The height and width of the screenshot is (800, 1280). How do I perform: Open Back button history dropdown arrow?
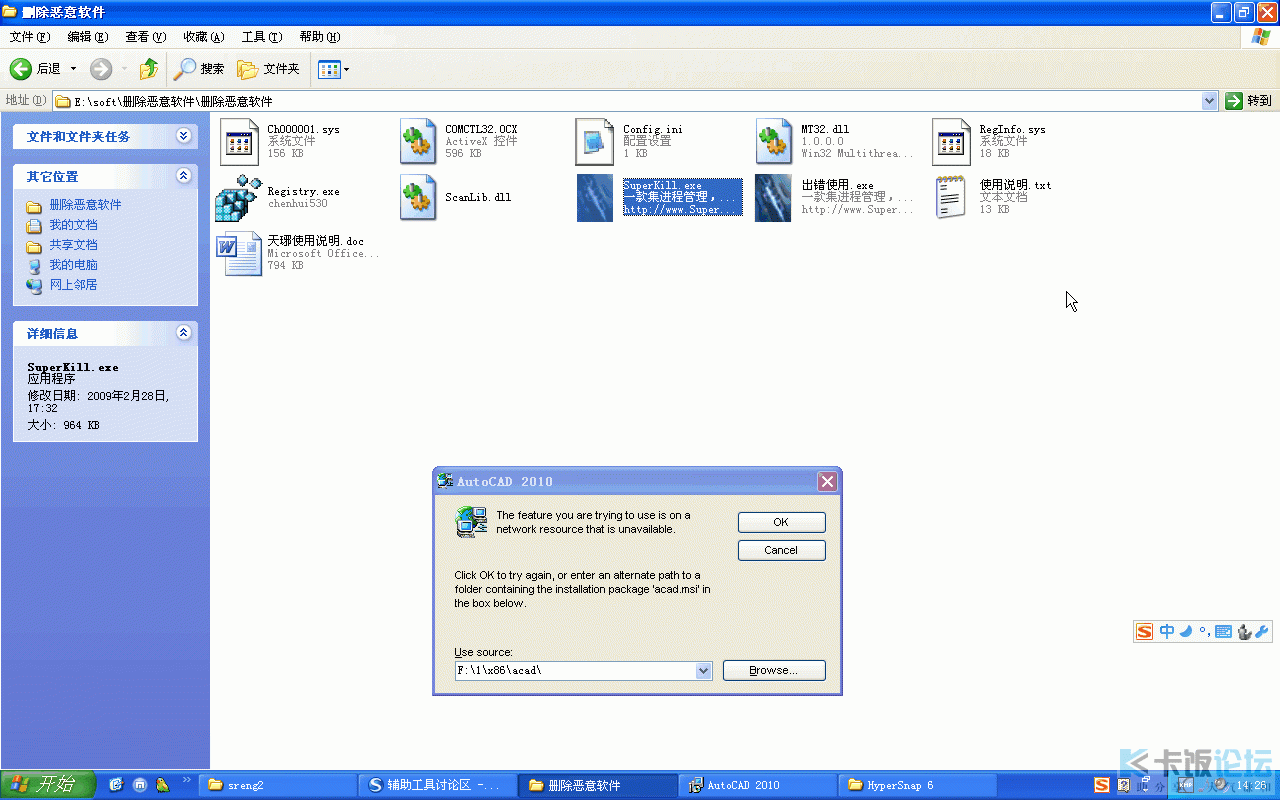[73, 69]
